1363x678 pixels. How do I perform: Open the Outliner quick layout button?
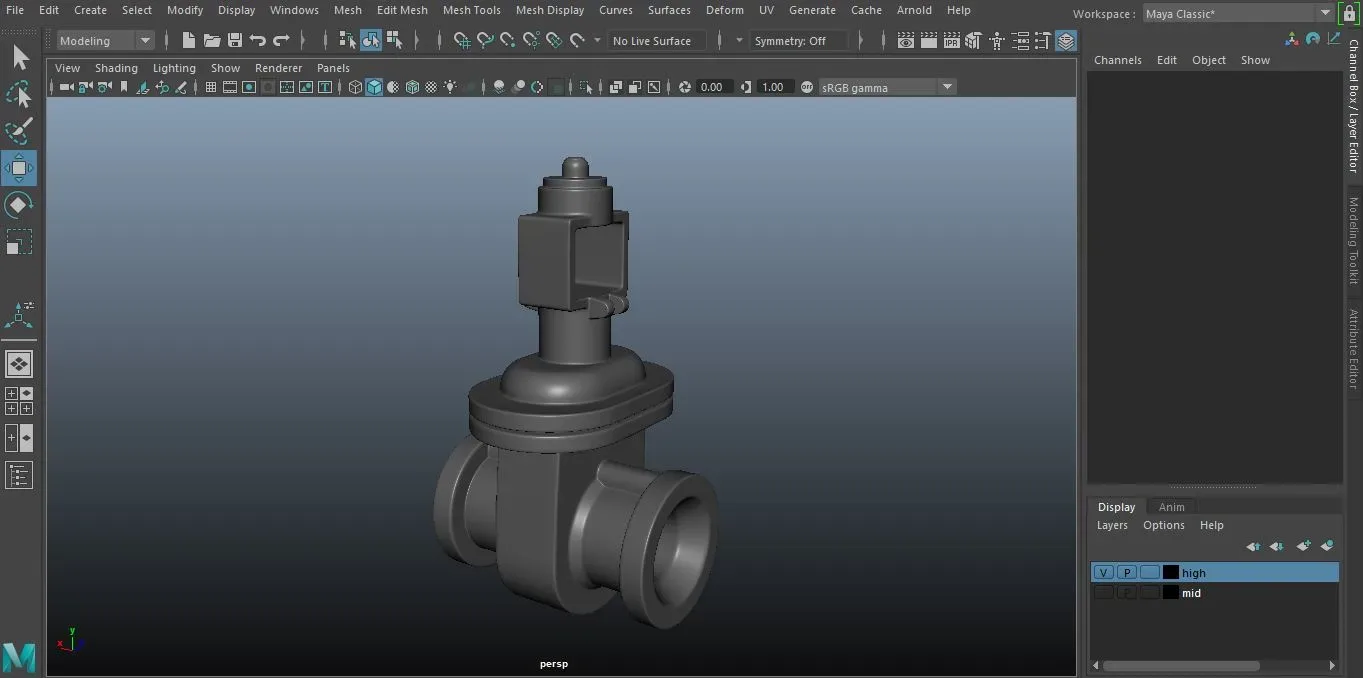19,475
